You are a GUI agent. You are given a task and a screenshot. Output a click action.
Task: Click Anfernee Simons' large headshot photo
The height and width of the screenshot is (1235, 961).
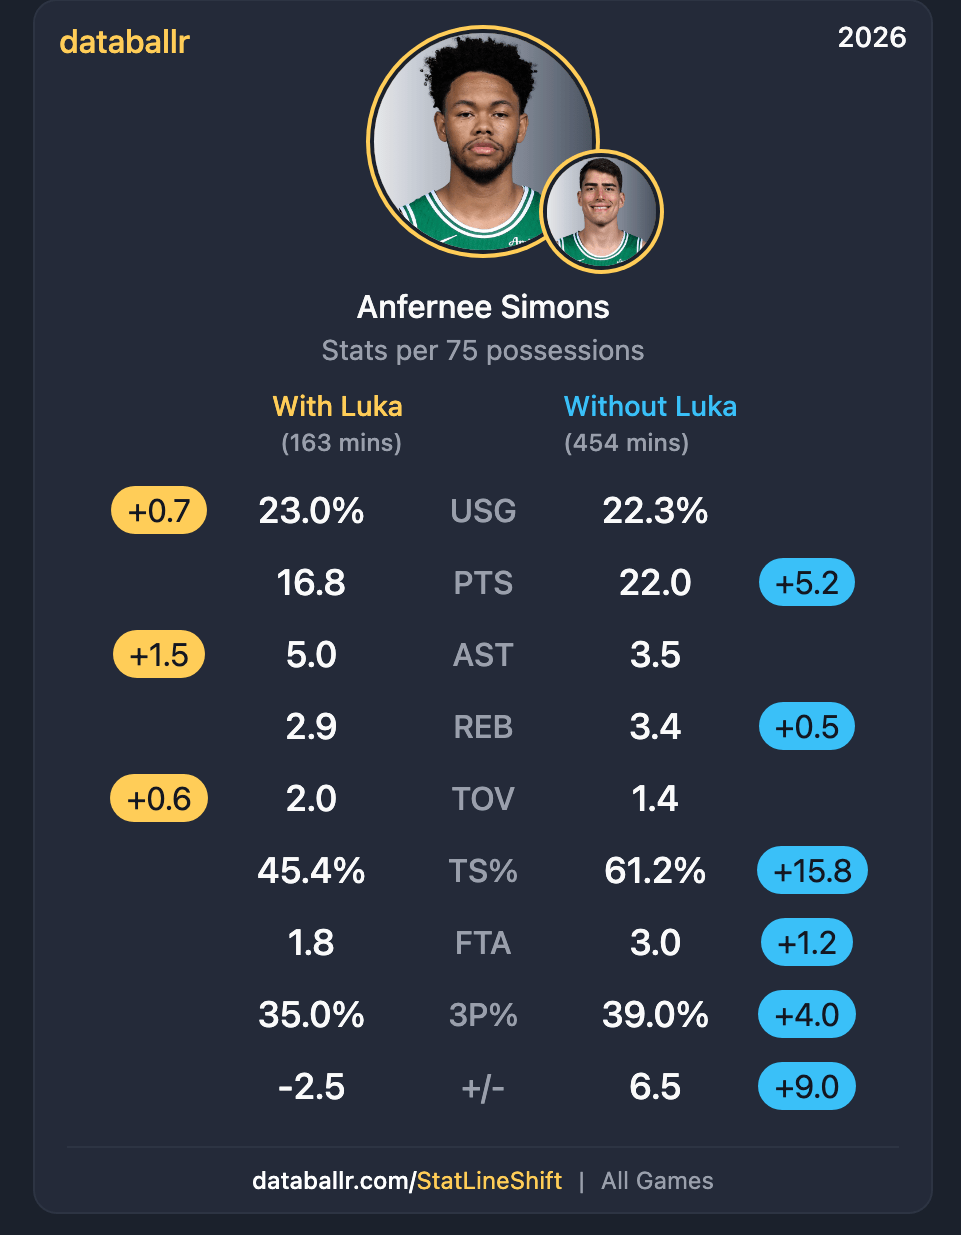tap(470, 135)
